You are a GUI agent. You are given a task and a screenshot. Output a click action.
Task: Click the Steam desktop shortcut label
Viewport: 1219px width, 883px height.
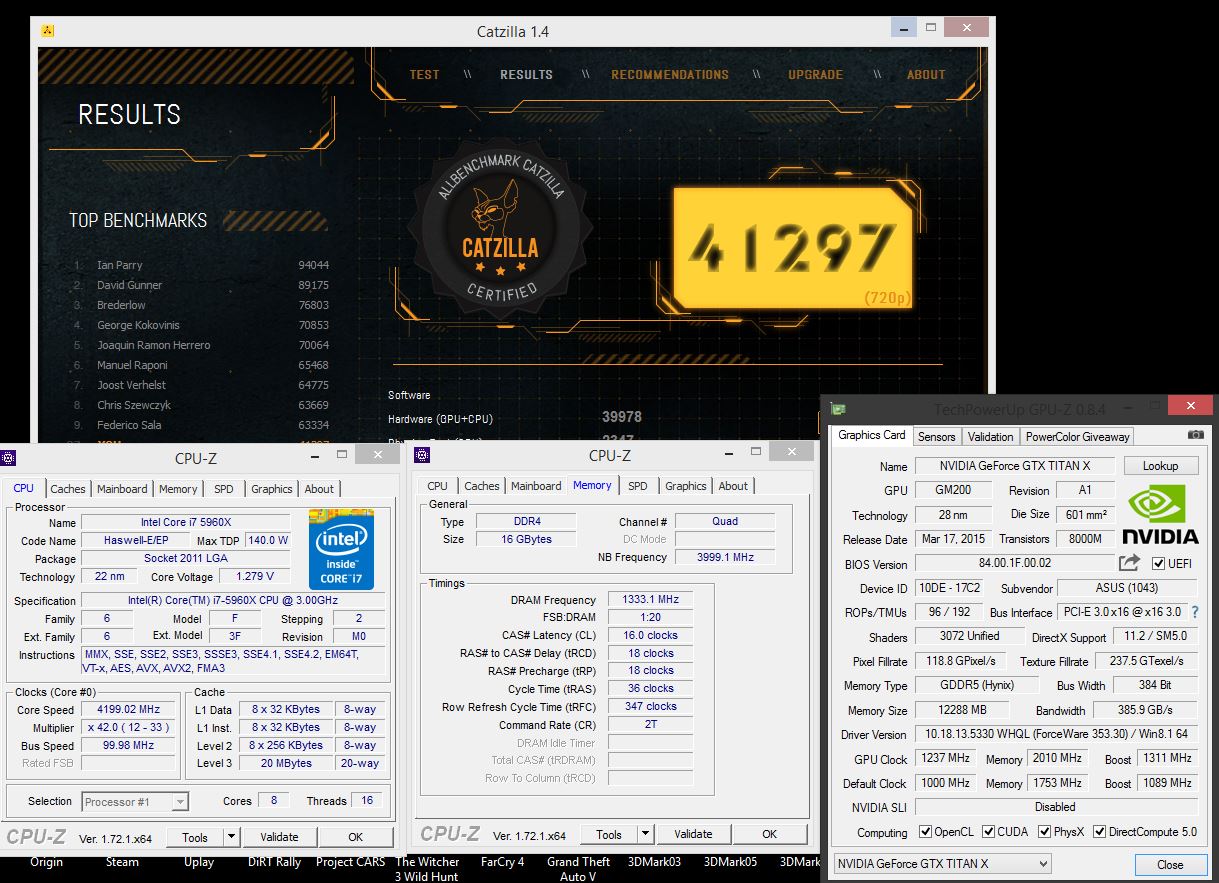pos(123,862)
